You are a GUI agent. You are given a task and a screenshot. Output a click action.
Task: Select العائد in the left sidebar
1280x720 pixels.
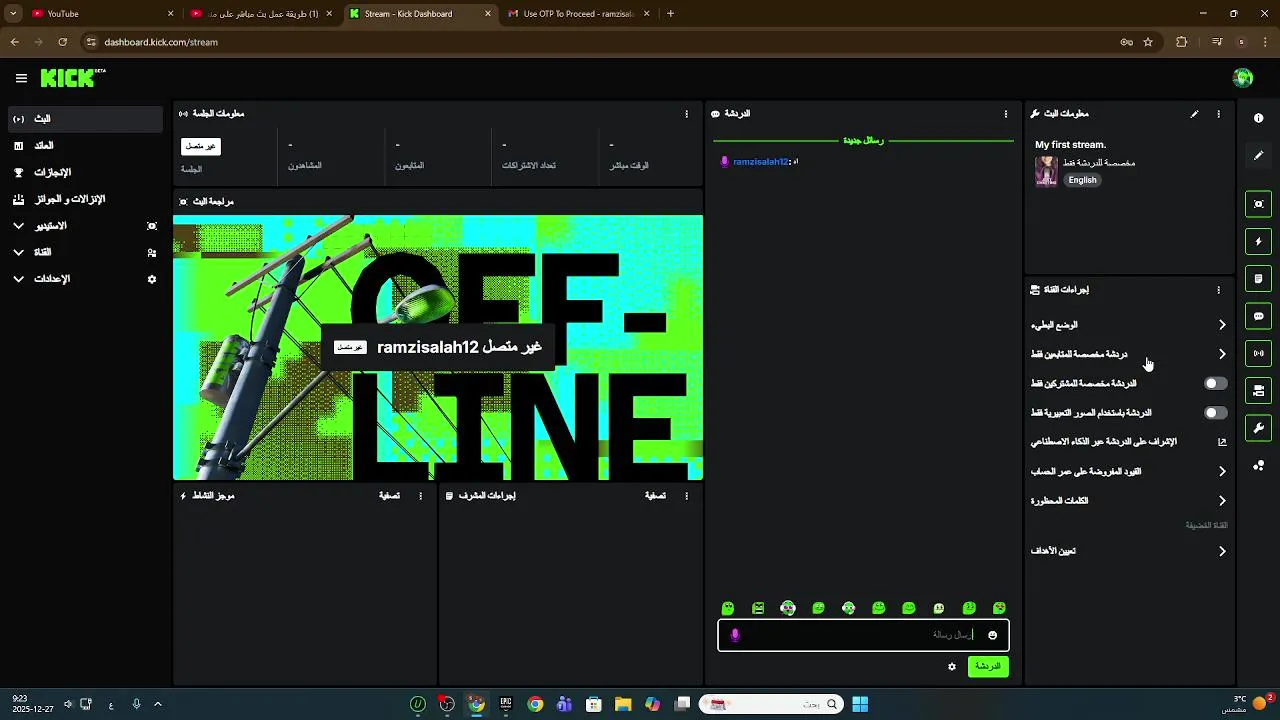[x=84, y=146]
